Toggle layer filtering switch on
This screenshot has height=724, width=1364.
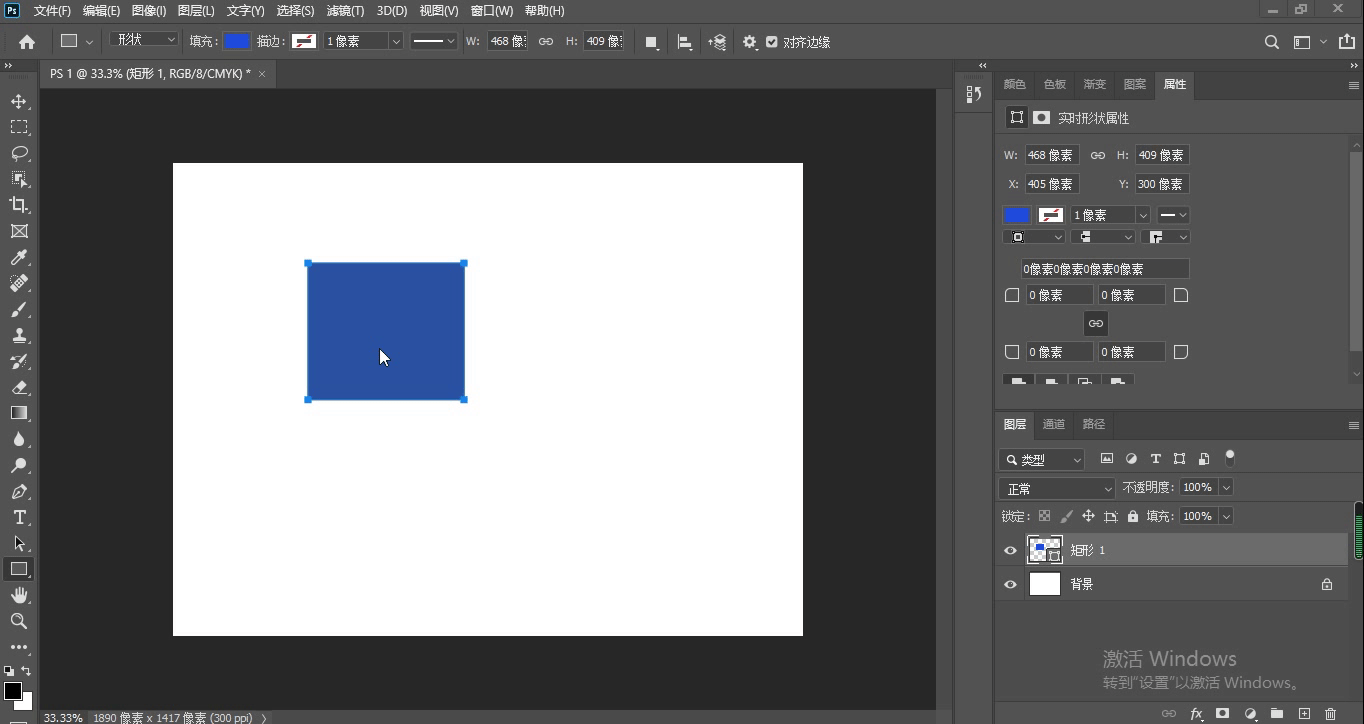[1230, 458]
